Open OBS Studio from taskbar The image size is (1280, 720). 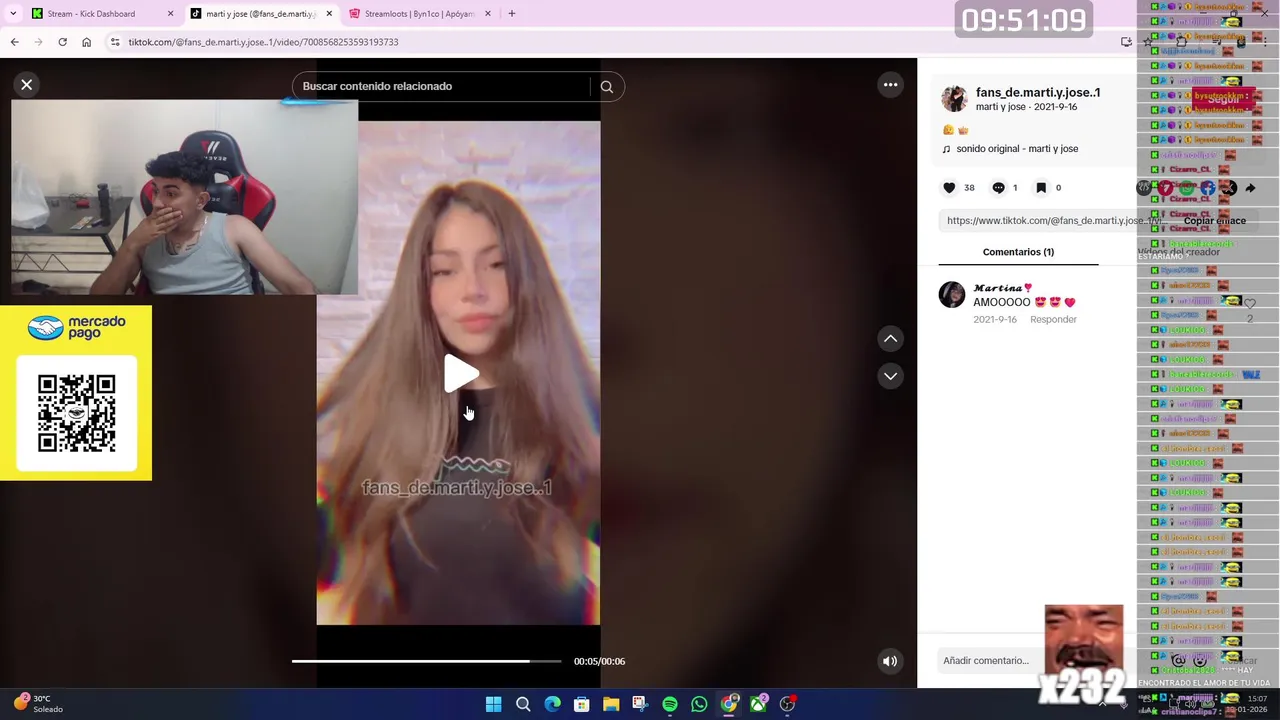[788, 705]
